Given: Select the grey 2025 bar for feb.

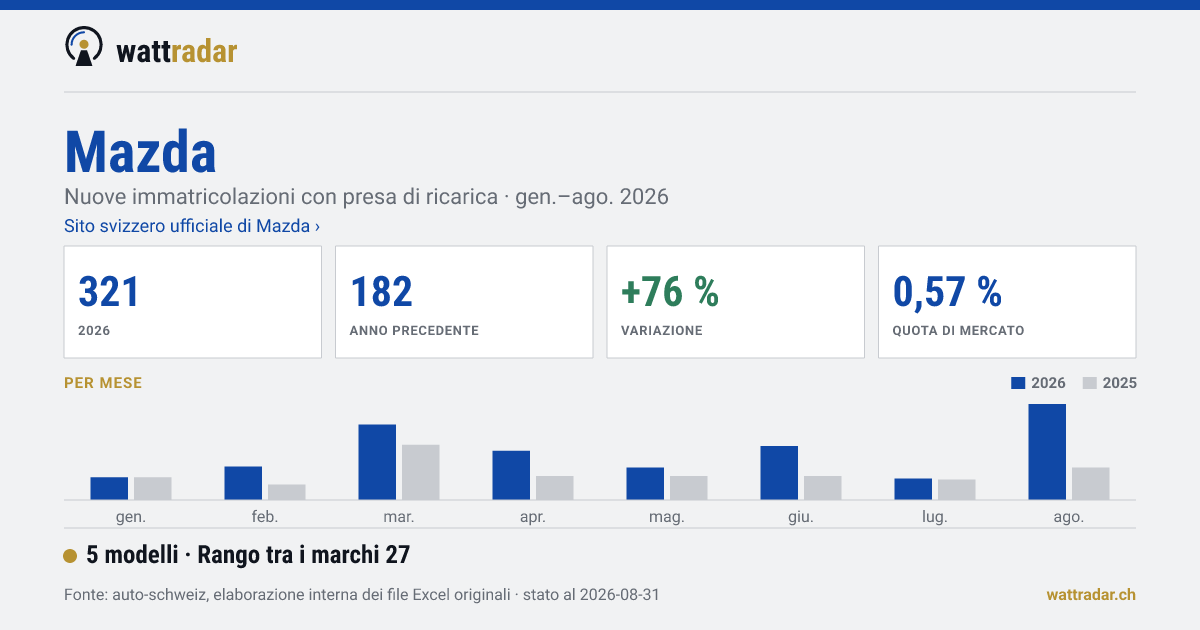Looking at the screenshot, I should point(287,492).
